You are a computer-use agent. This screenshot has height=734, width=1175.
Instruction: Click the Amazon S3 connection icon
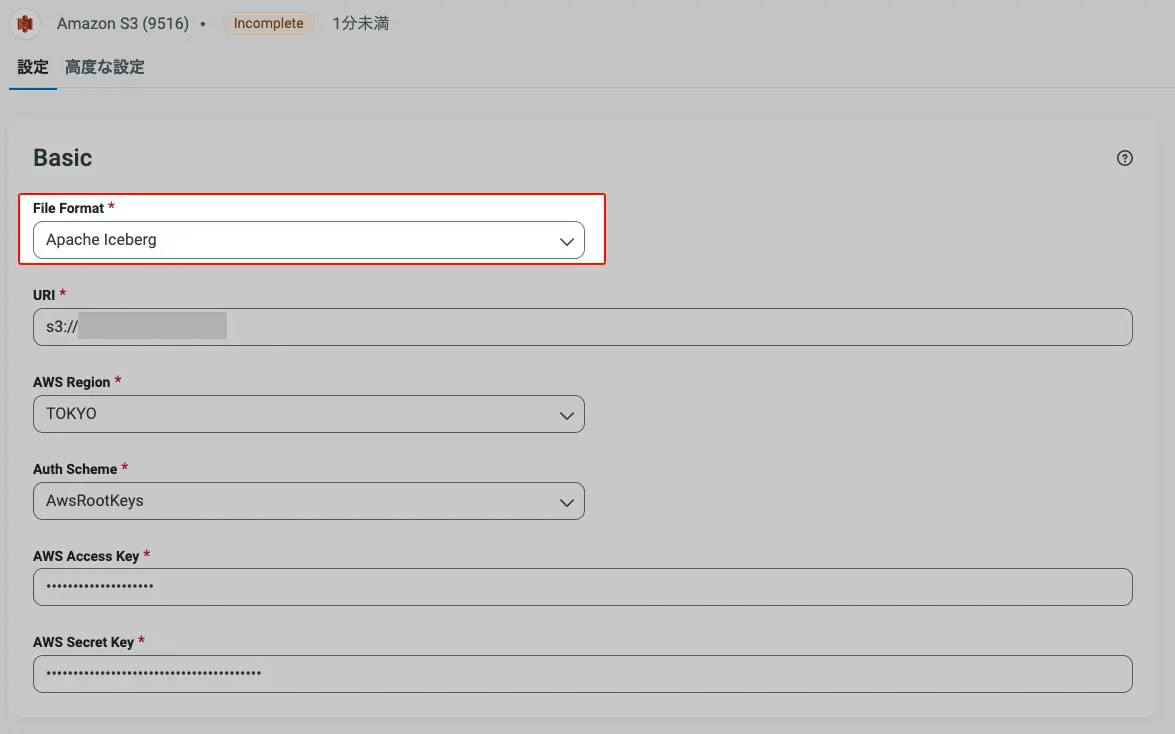click(25, 24)
